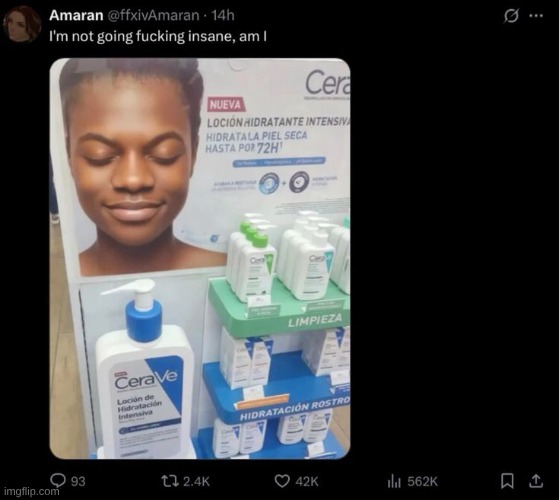Open the @ffxivAmaran handle link
Screen dimensions: 559x500
pos(153,15)
